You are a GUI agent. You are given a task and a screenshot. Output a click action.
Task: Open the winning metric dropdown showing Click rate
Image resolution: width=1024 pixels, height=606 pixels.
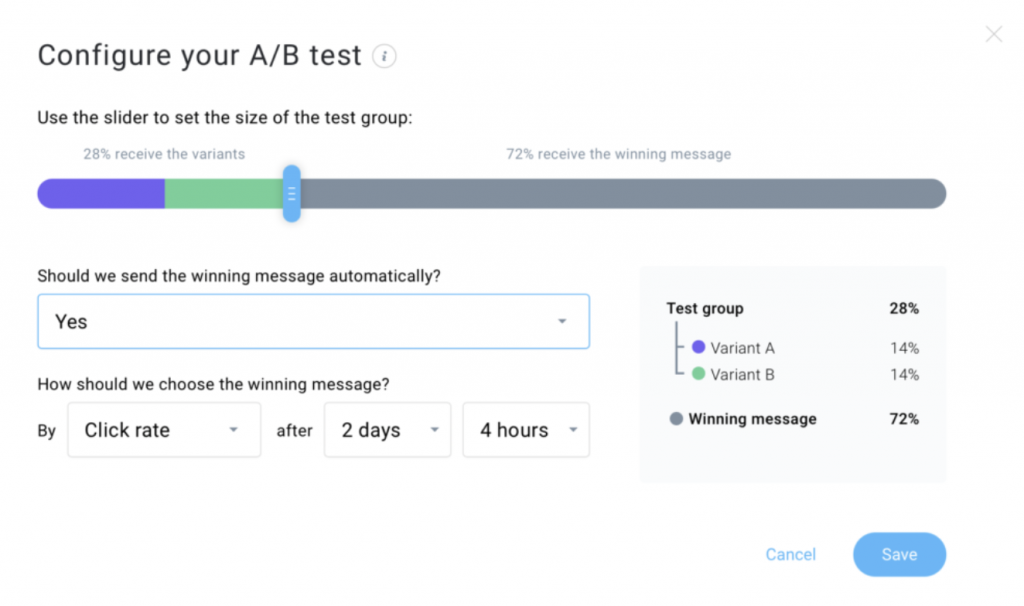tap(163, 430)
